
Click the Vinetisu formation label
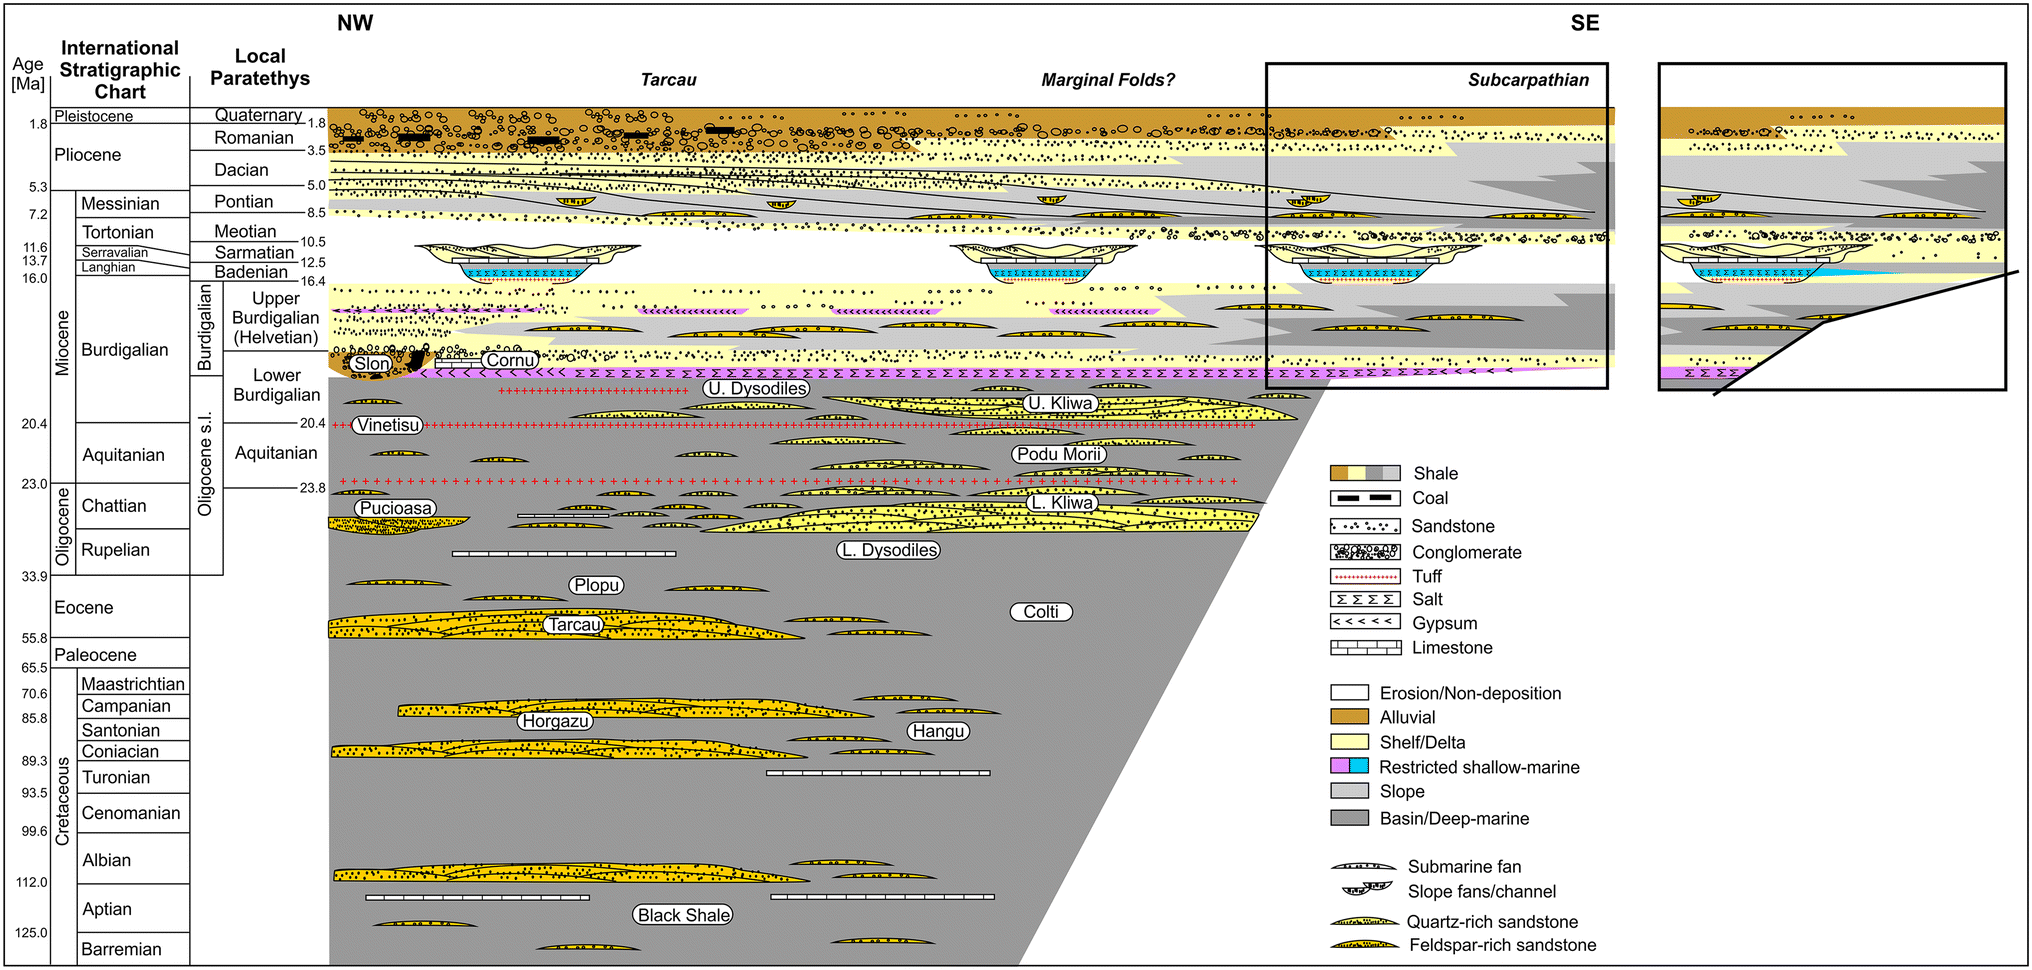coord(388,425)
